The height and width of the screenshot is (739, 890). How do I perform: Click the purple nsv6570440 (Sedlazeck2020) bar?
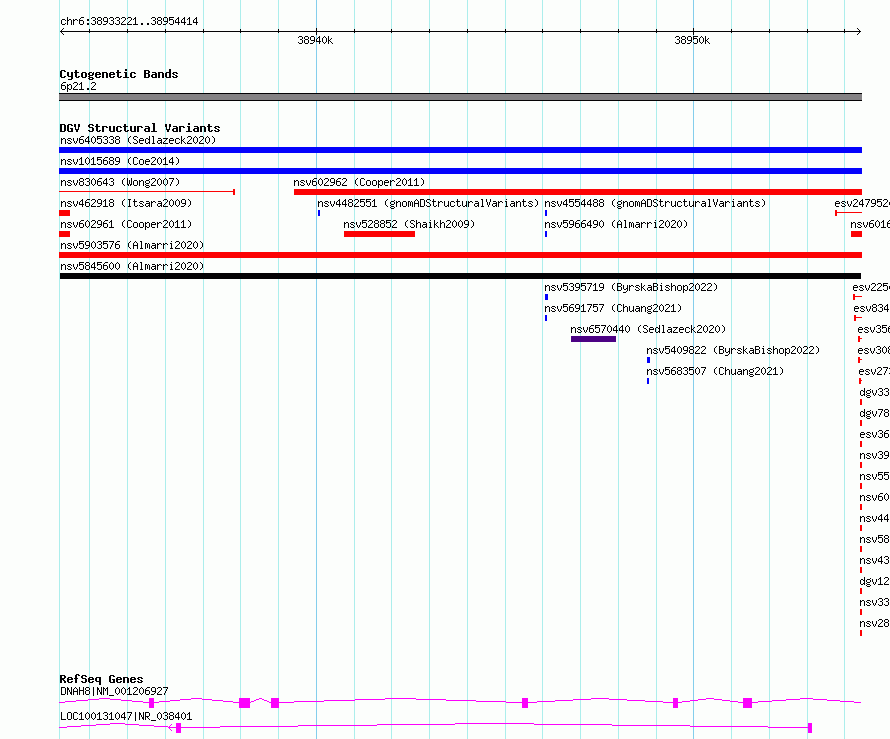tap(593, 339)
